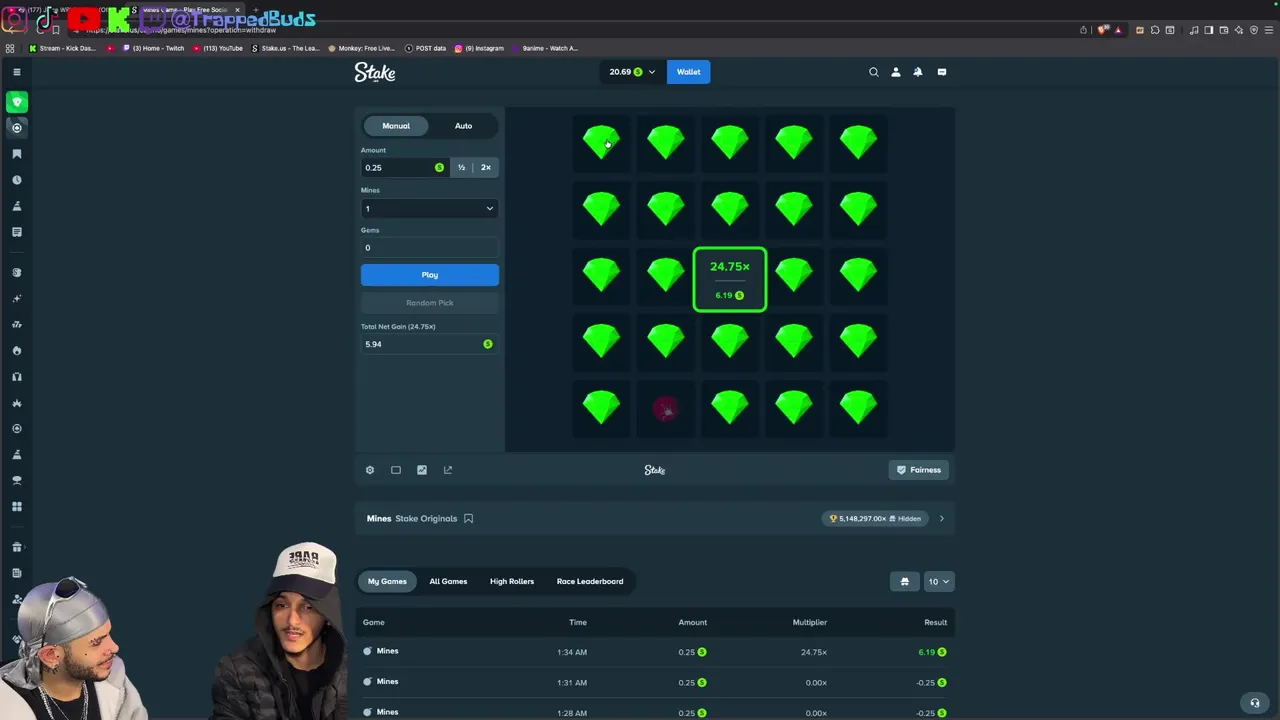This screenshot has width=1280, height=720.
Task: Favorite Mines with the bookmark icon
Action: [468, 519]
